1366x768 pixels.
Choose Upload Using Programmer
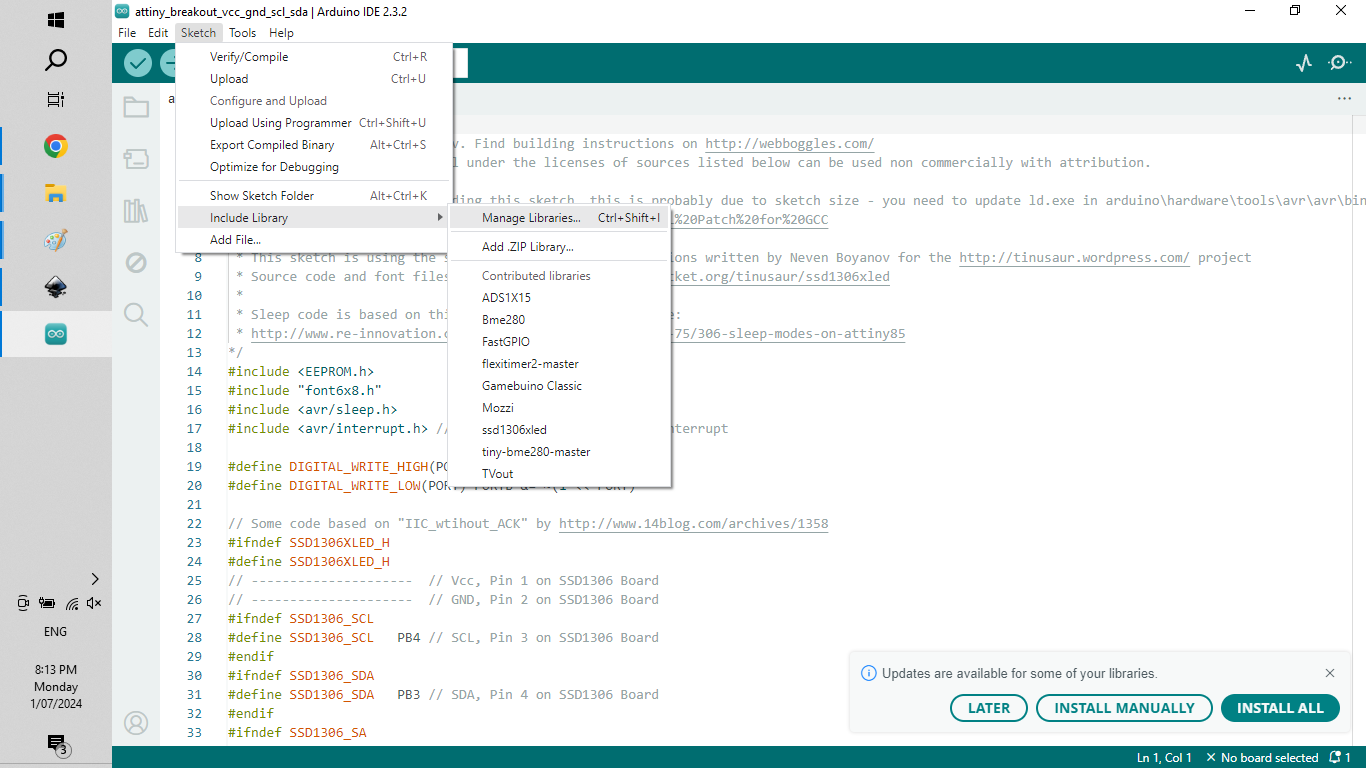(314, 123)
